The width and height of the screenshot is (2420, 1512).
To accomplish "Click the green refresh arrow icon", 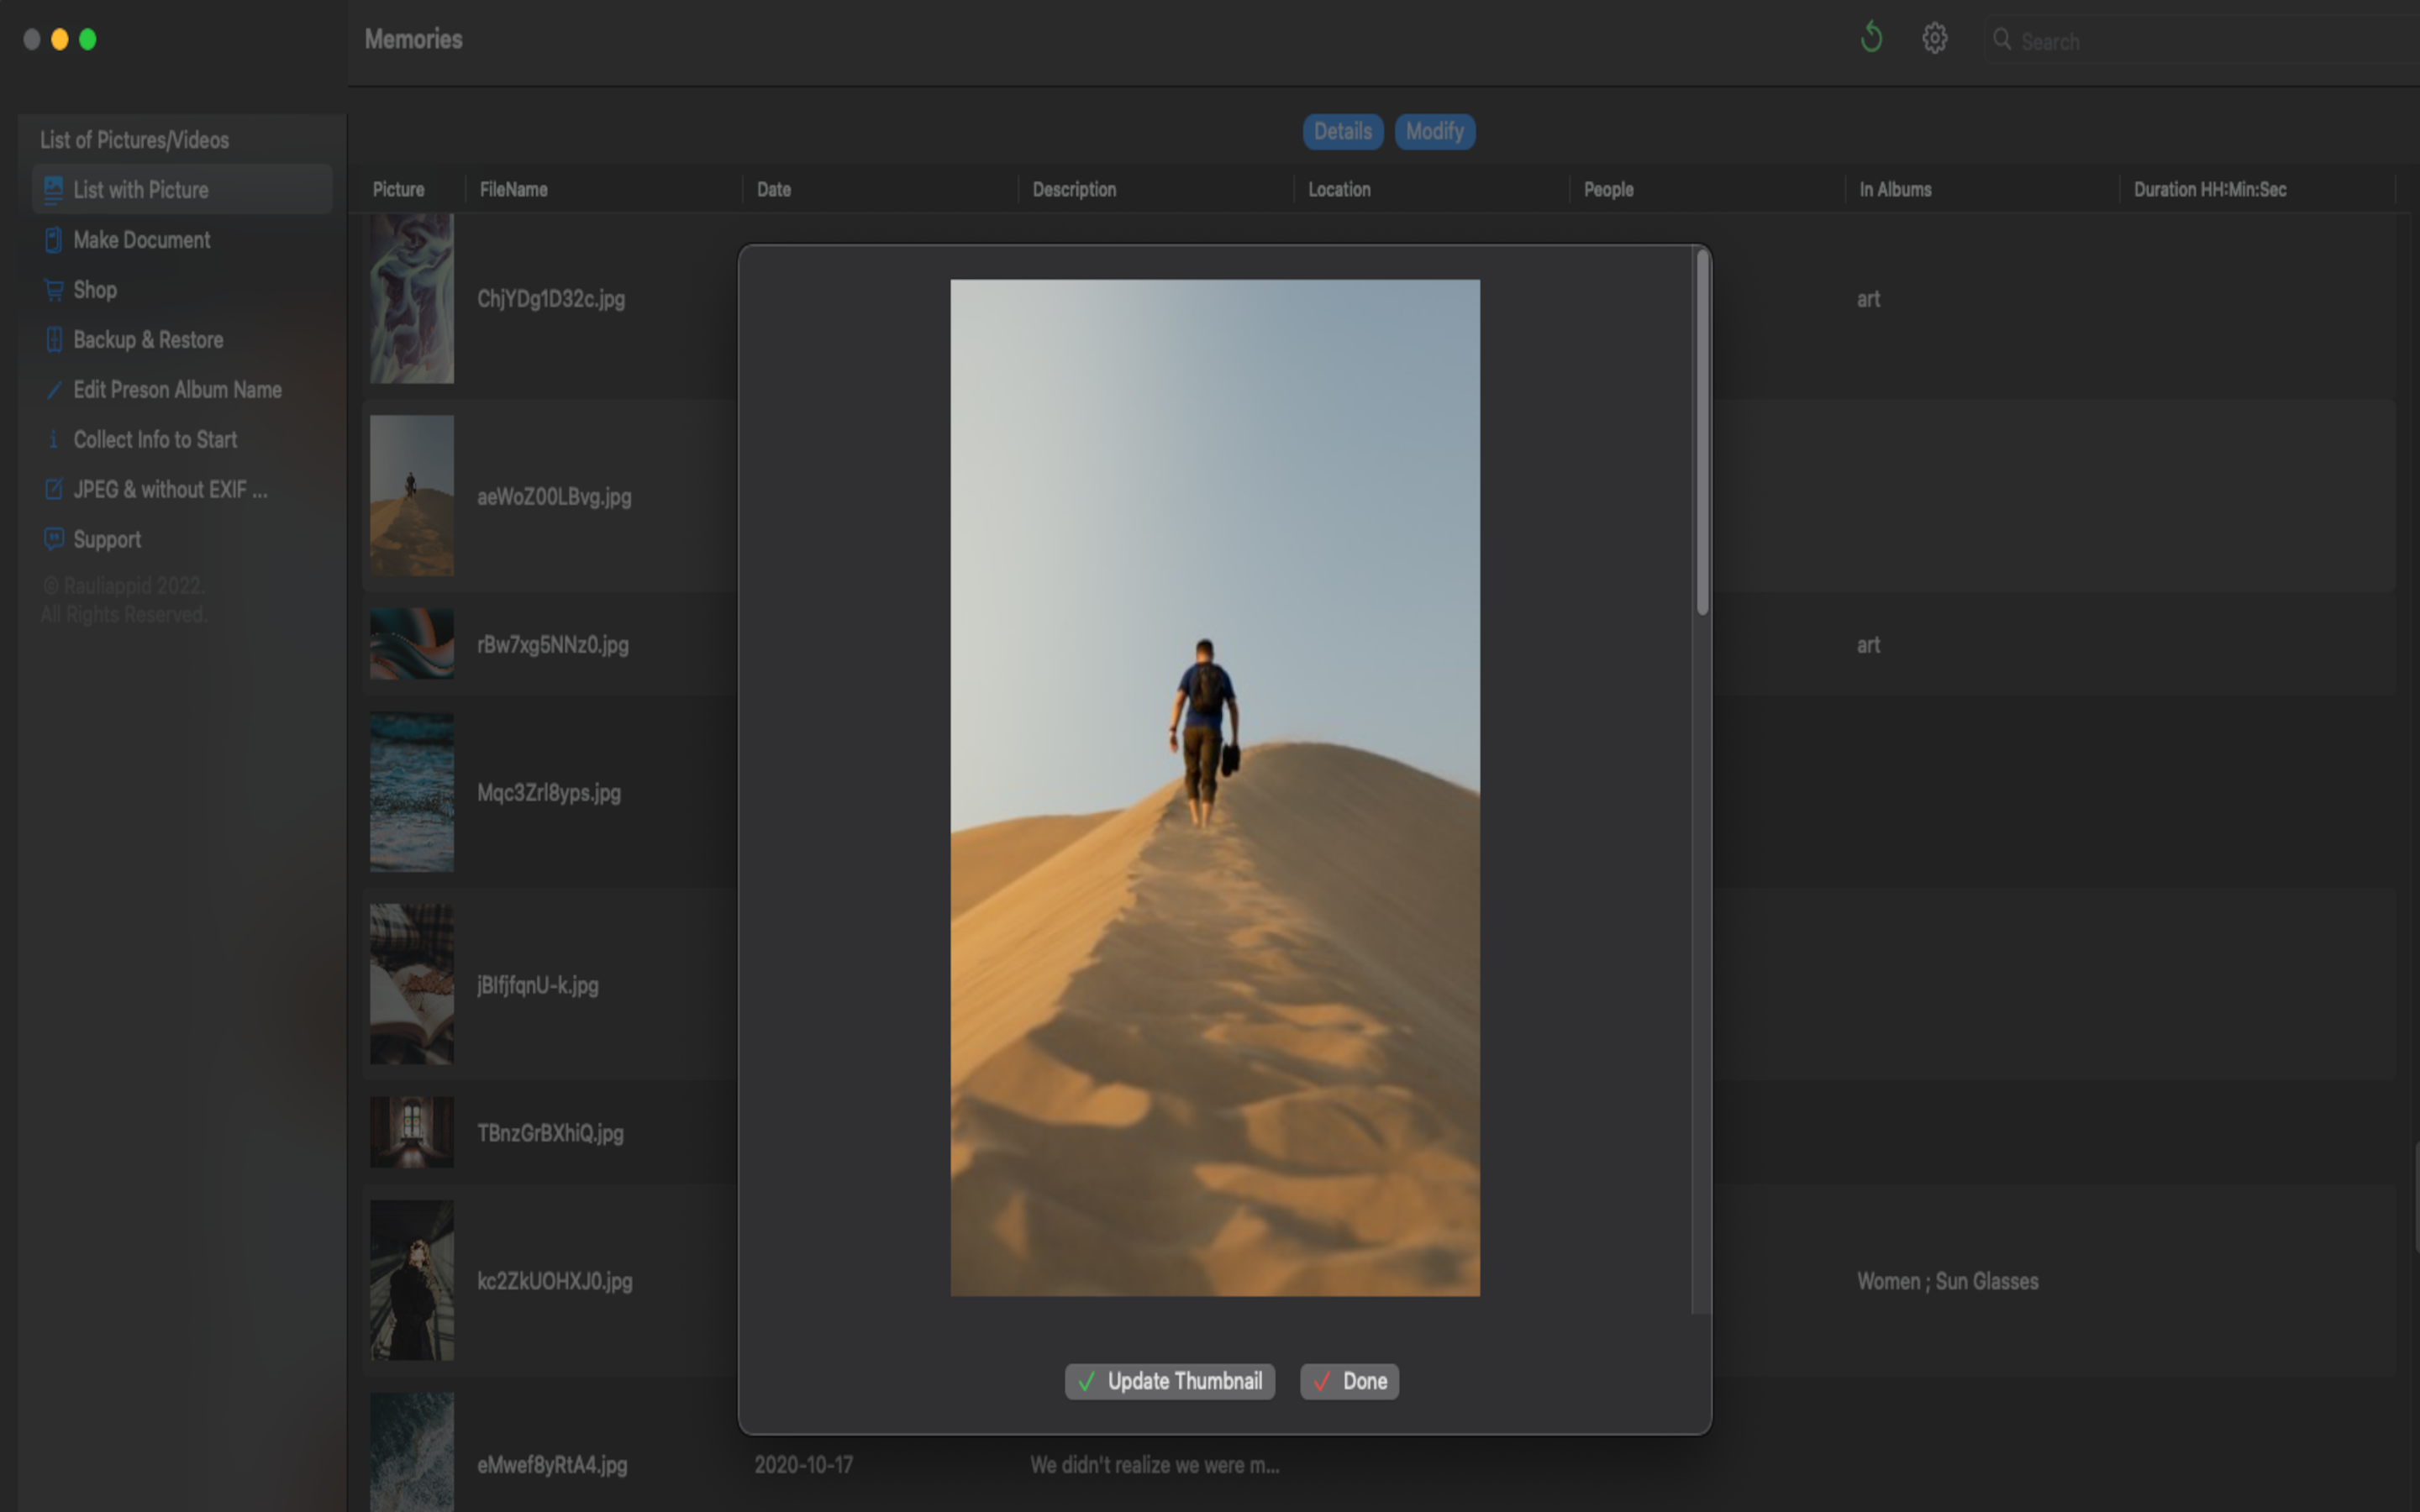I will [x=1871, y=39].
